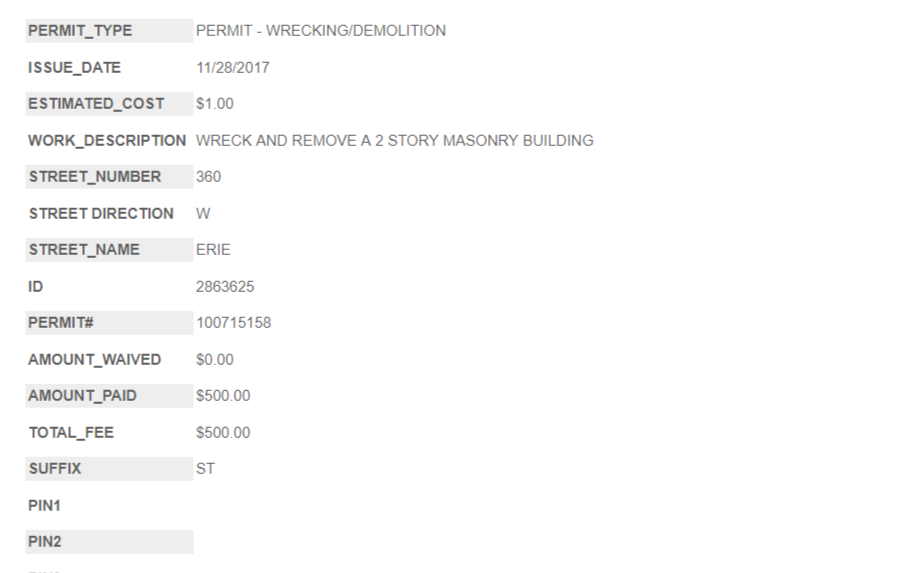Select the street number value 360
The width and height of the screenshot is (912, 573).
click(209, 177)
